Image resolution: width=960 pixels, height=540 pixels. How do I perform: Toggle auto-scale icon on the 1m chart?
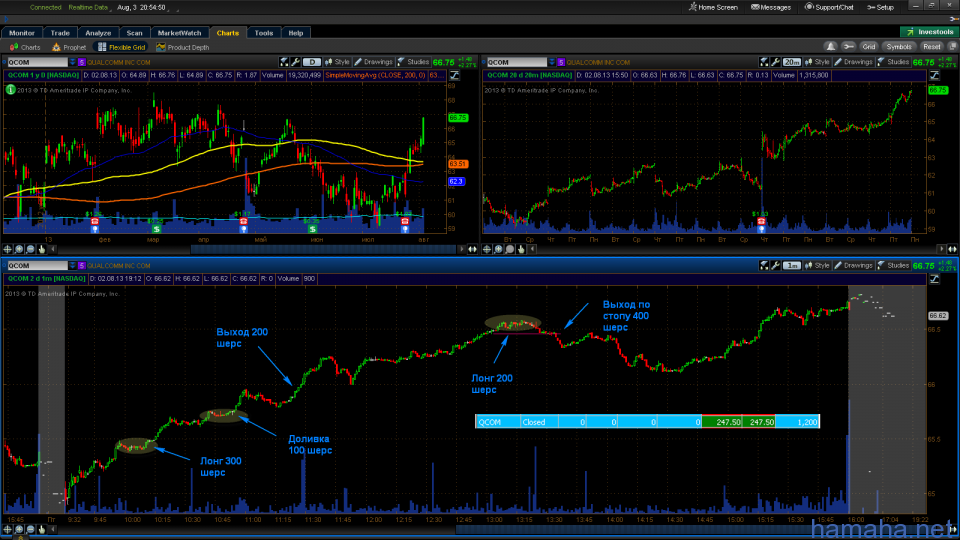click(934, 279)
